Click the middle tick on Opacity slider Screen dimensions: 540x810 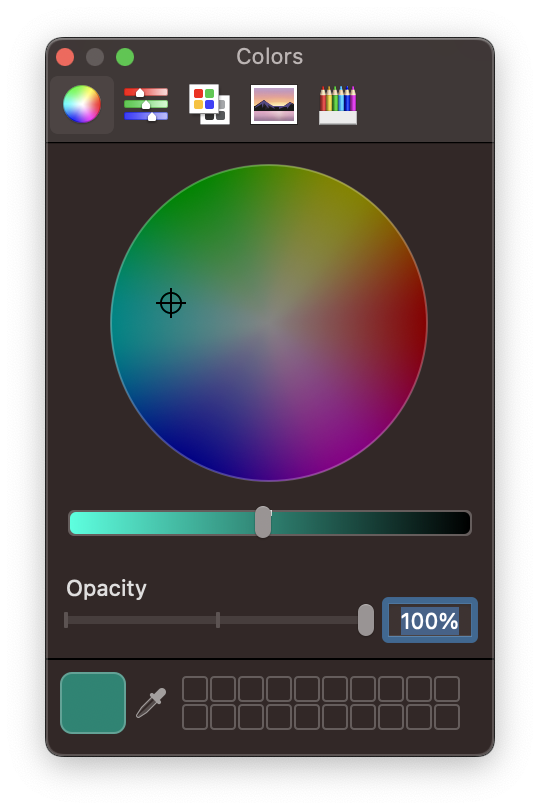(x=218, y=620)
